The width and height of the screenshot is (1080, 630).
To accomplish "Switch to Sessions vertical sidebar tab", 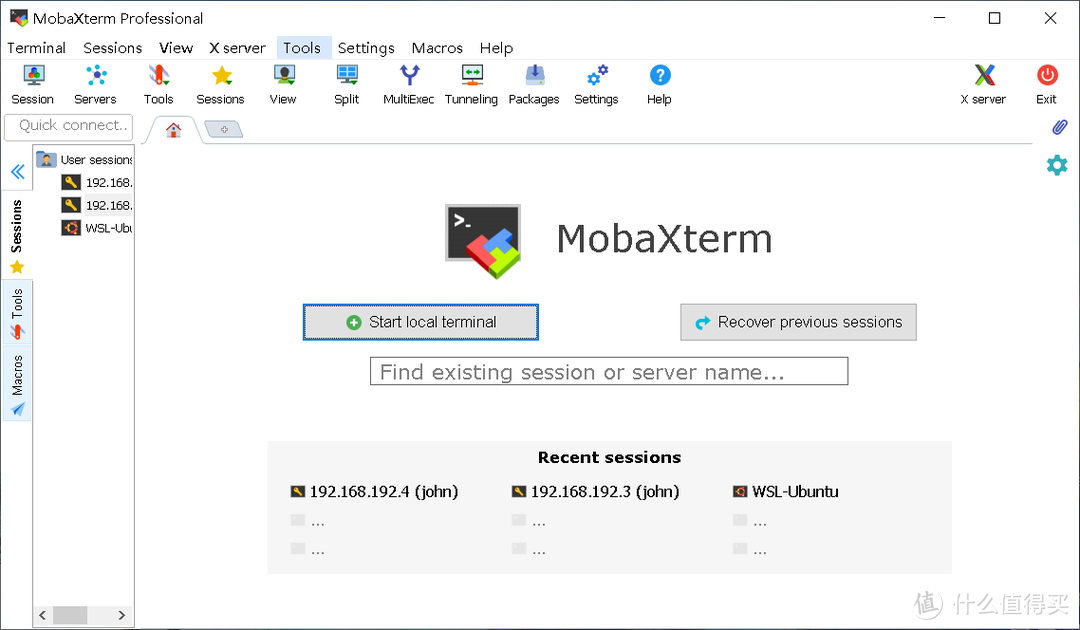I will point(17,235).
